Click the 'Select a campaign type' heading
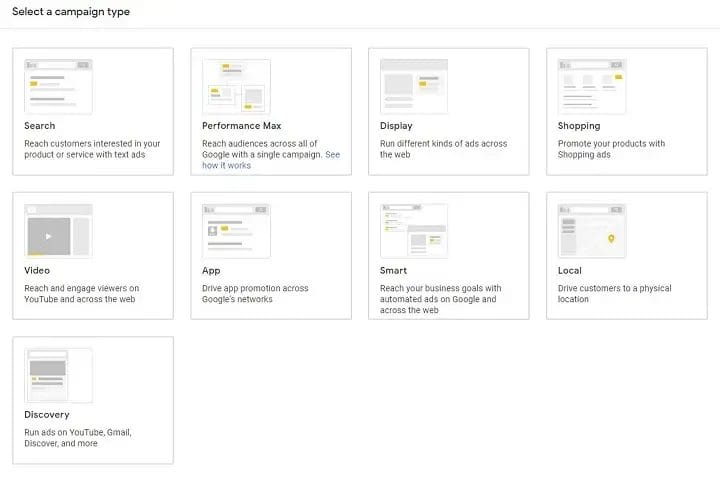Screen dimensions: 720x481 71,11
